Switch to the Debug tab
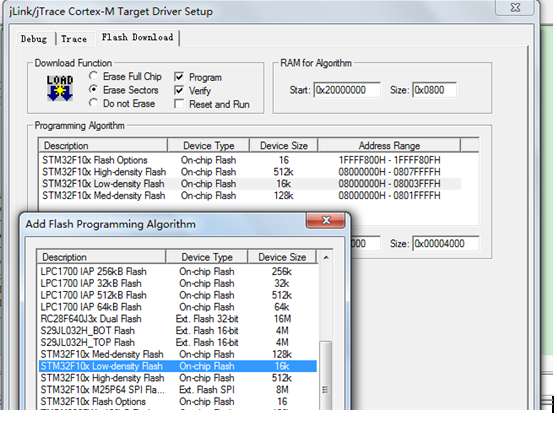Image resolution: width=557 pixels, height=421 pixels. click(x=34, y=39)
